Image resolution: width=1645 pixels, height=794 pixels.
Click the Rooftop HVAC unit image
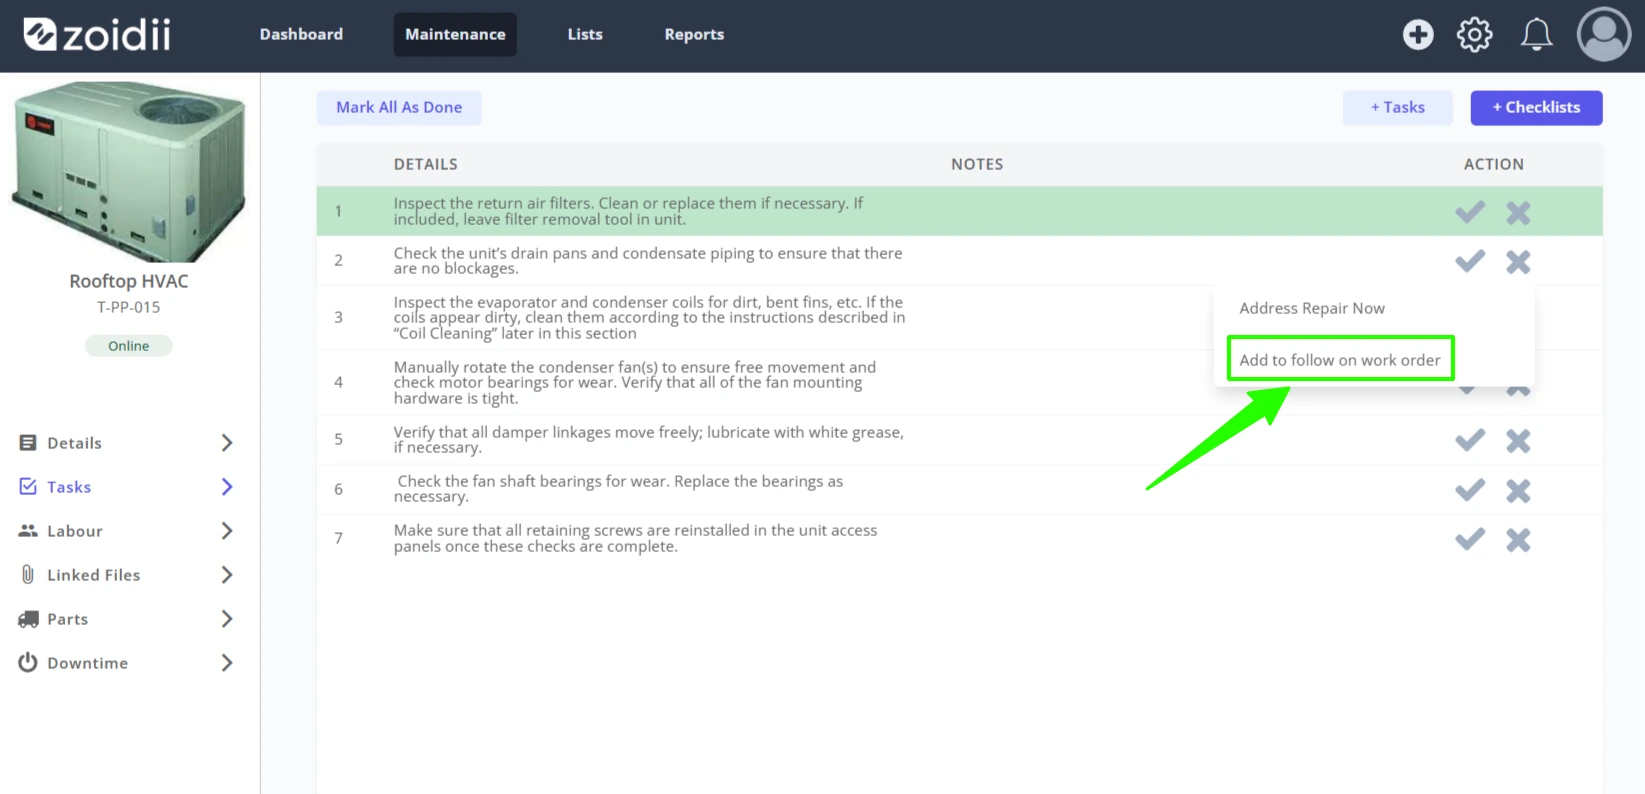coord(129,170)
